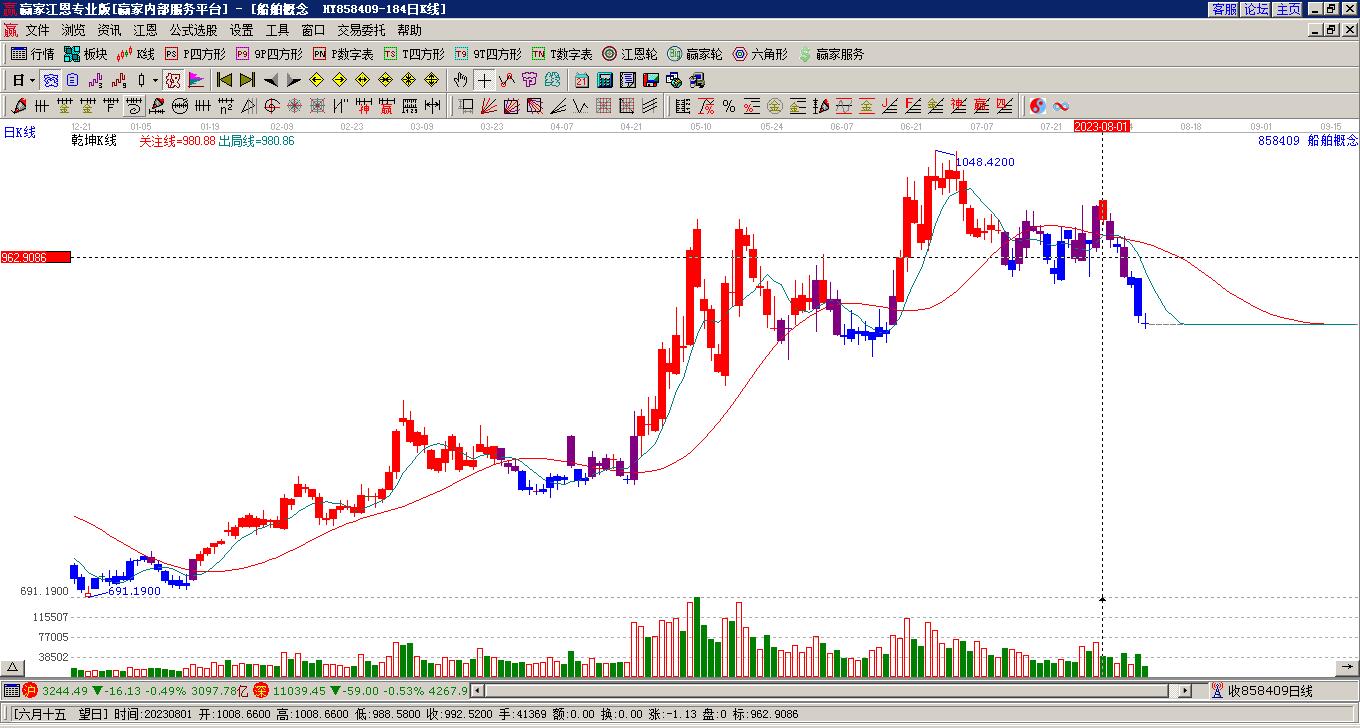Select the zigzag wave line tool

[580, 106]
